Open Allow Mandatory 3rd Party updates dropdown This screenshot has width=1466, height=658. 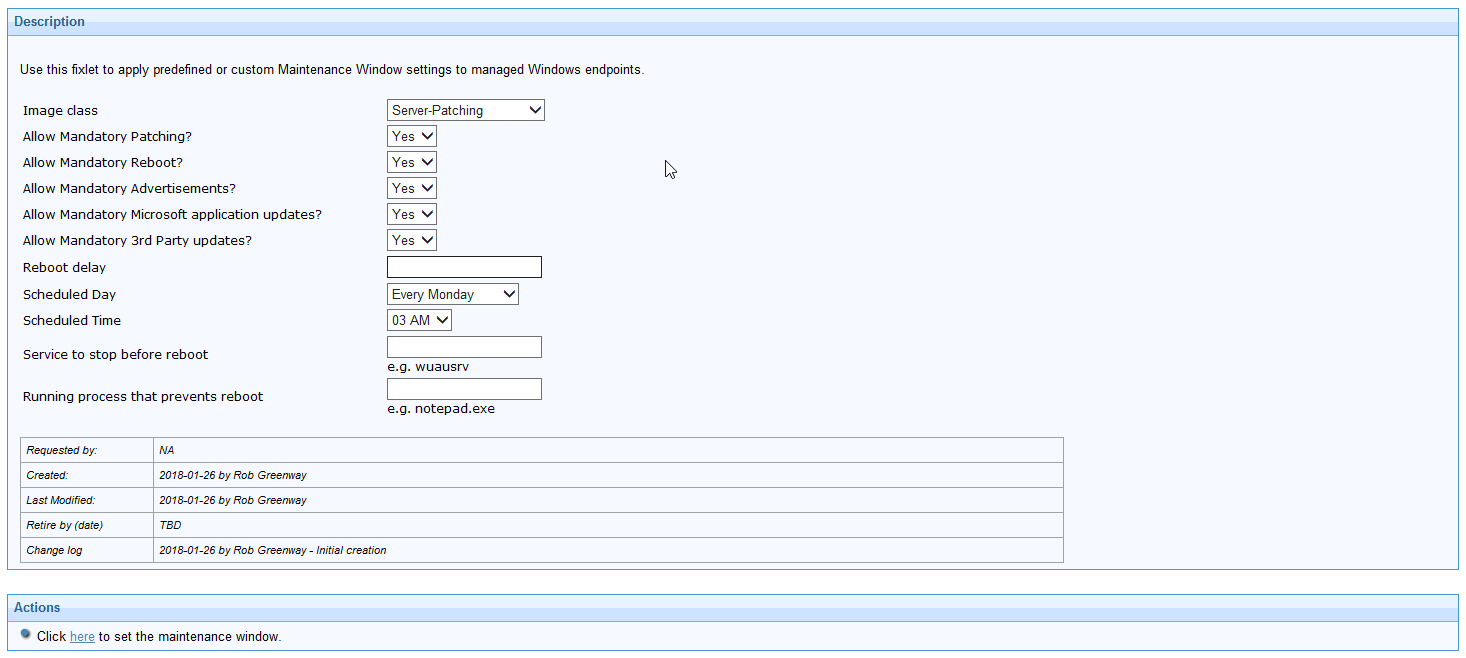click(412, 240)
